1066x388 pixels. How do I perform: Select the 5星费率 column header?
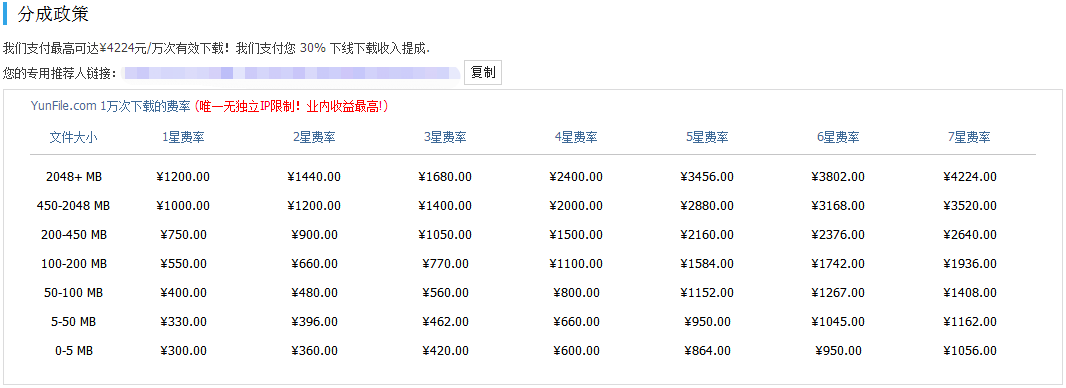707,137
